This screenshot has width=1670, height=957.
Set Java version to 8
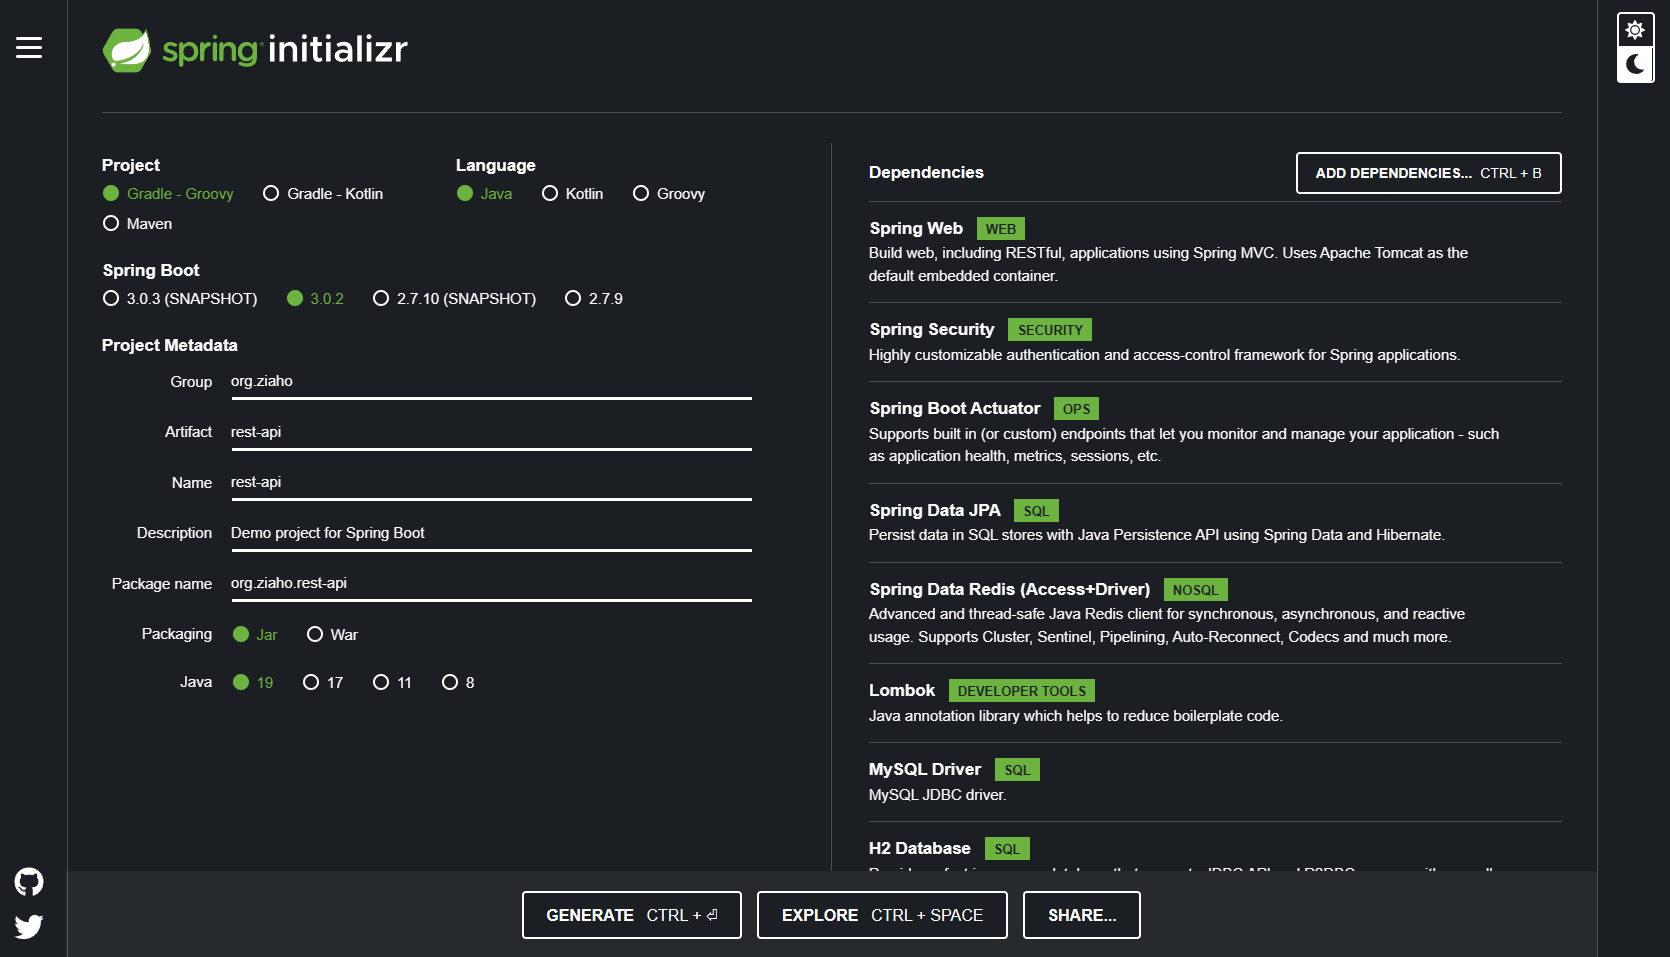click(458, 683)
